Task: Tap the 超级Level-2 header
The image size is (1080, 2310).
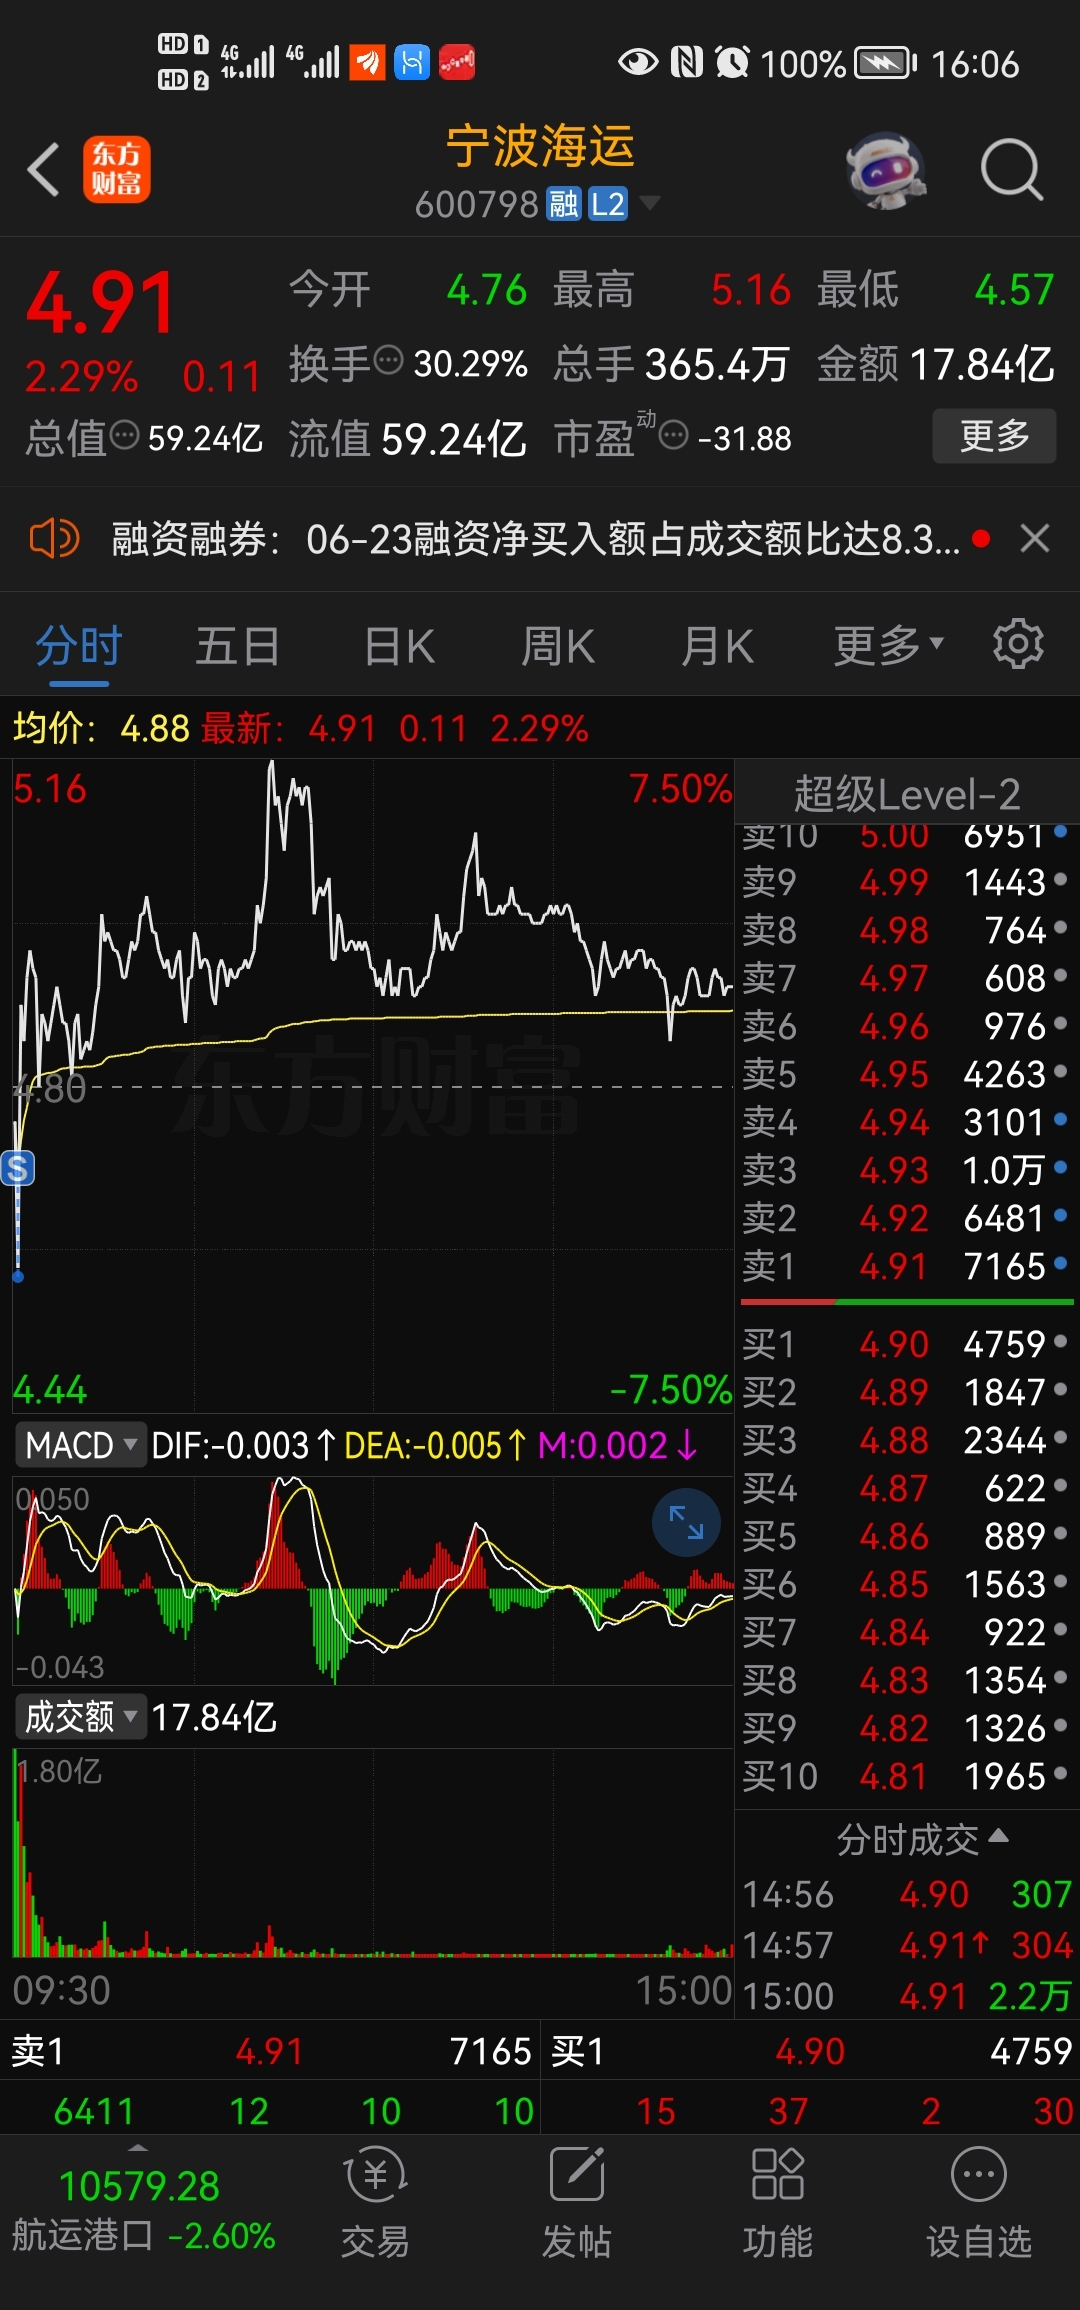Action: [907, 795]
